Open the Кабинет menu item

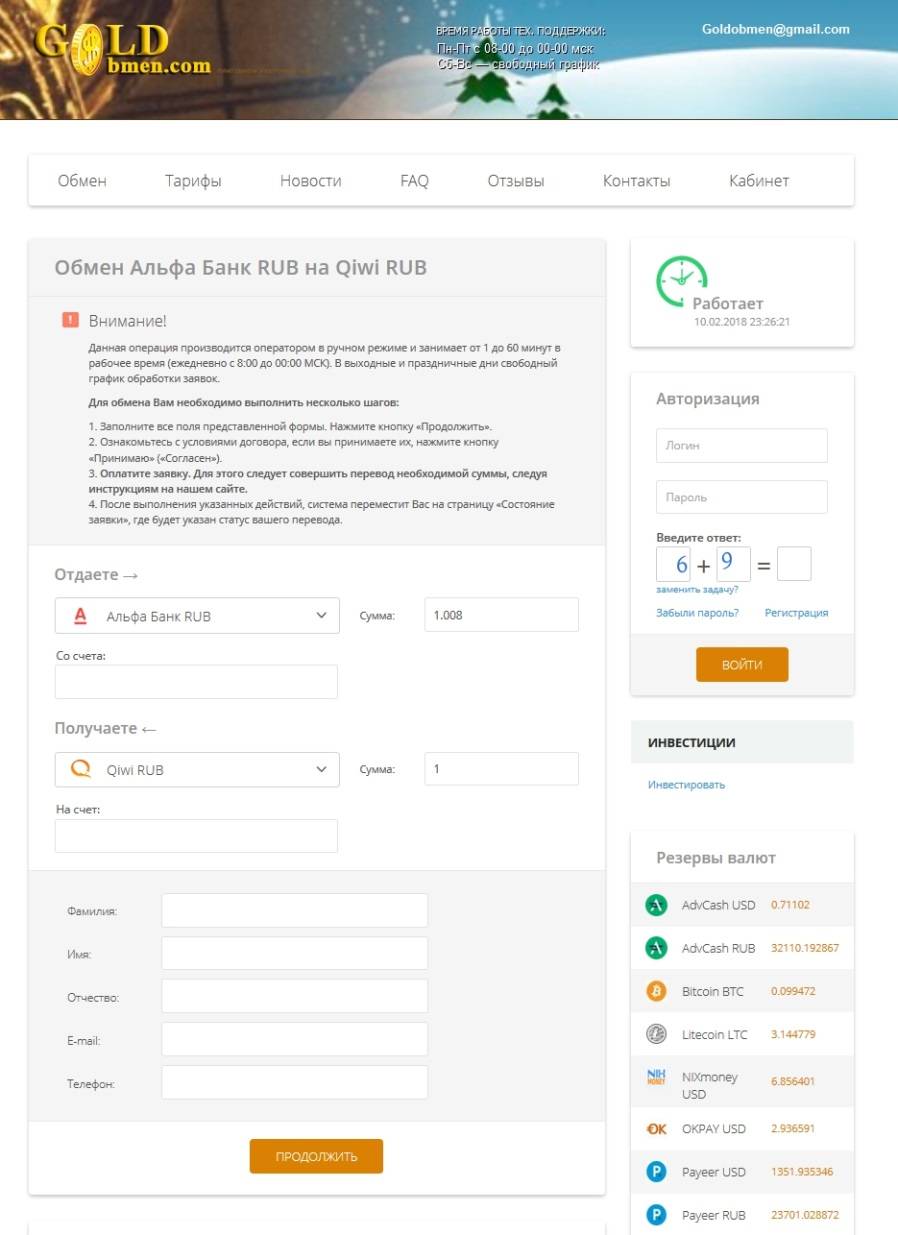759,181
